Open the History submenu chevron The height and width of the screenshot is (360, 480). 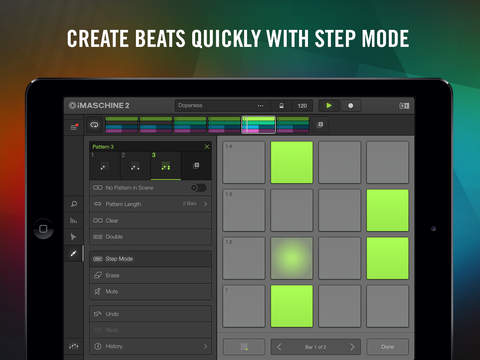pos(204,347)
